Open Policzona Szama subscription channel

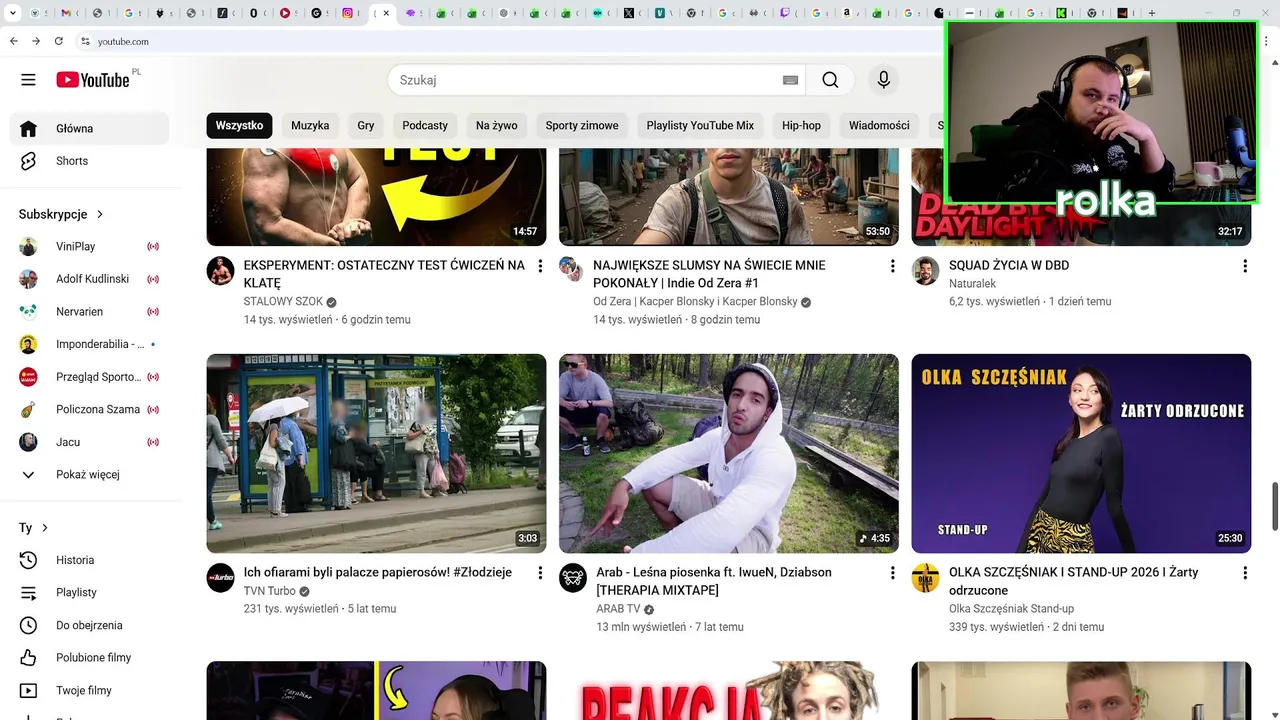coord(90,409)
